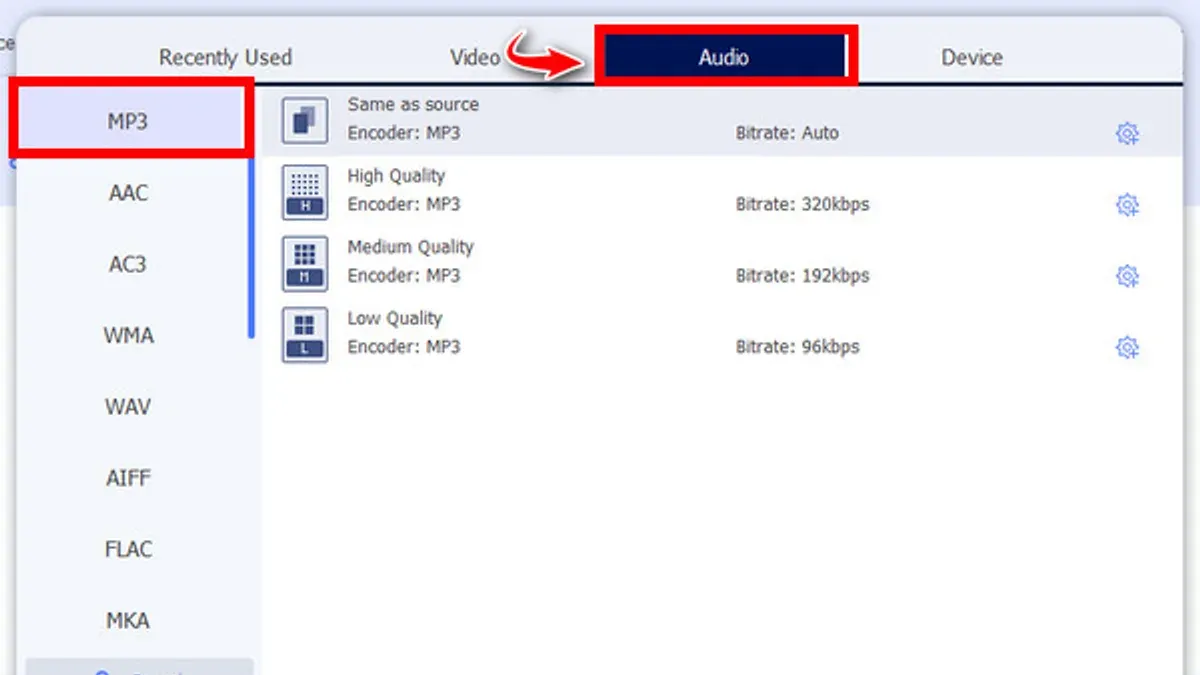The width and height of the screenshot is (1200, 675).
Task: Click the Medium Quality preset icon
Action: tap(305, 264)
